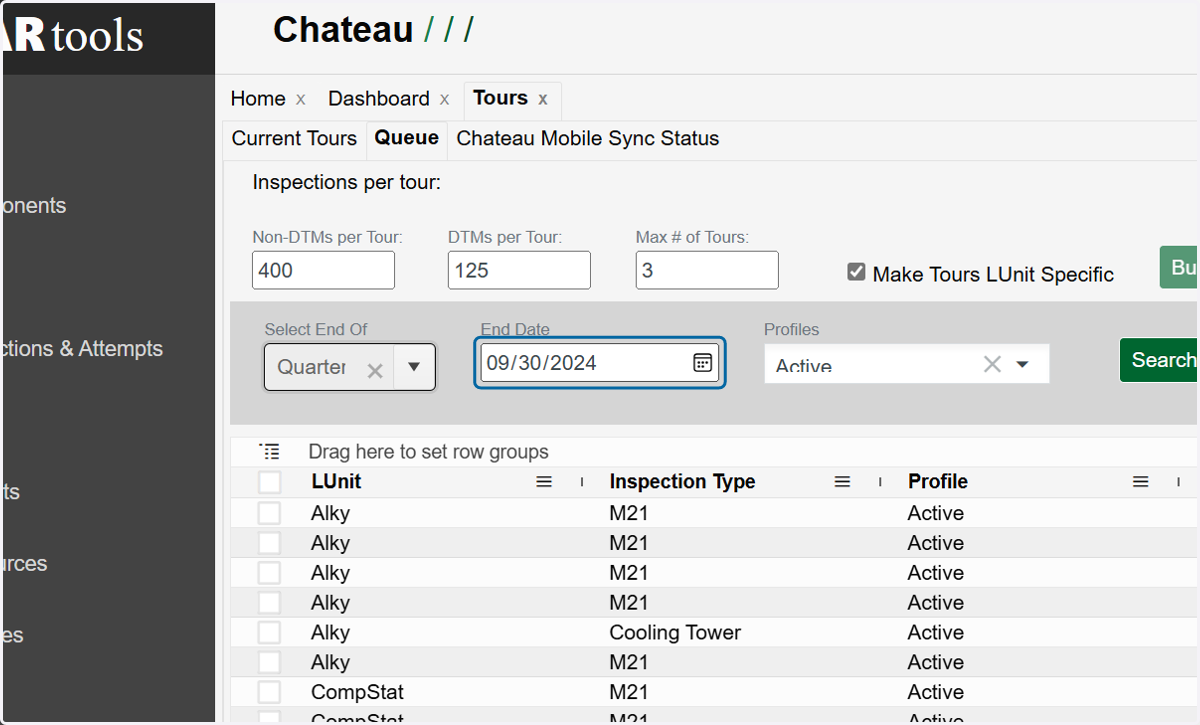Close the Home tab with its x
1200x725 pixels.
pos(300,99)
